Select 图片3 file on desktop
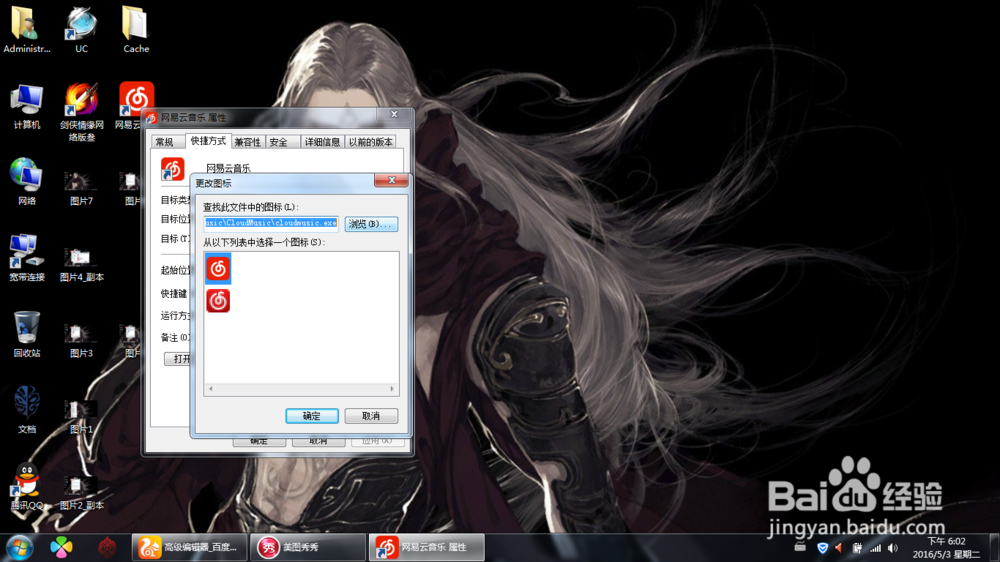 pyautogui.click(x=82, y=340)
